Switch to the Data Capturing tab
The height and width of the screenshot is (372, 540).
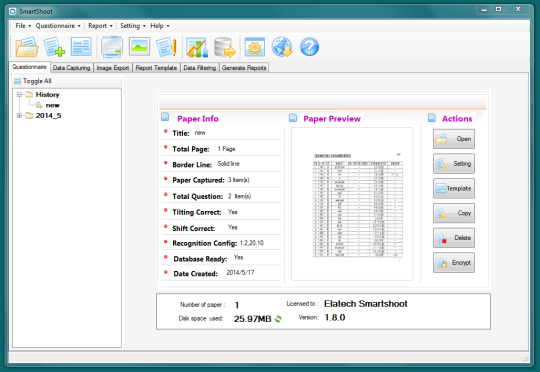(72, 68)
